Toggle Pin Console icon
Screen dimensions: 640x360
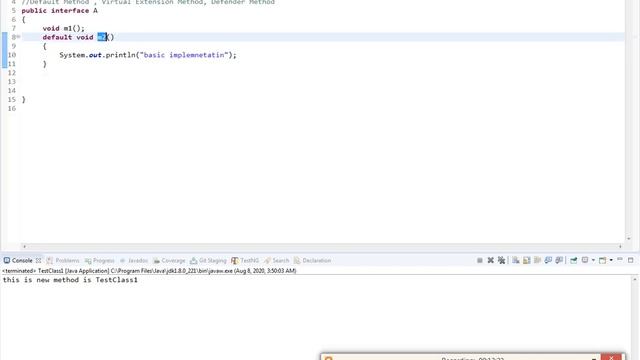point(573,260)
